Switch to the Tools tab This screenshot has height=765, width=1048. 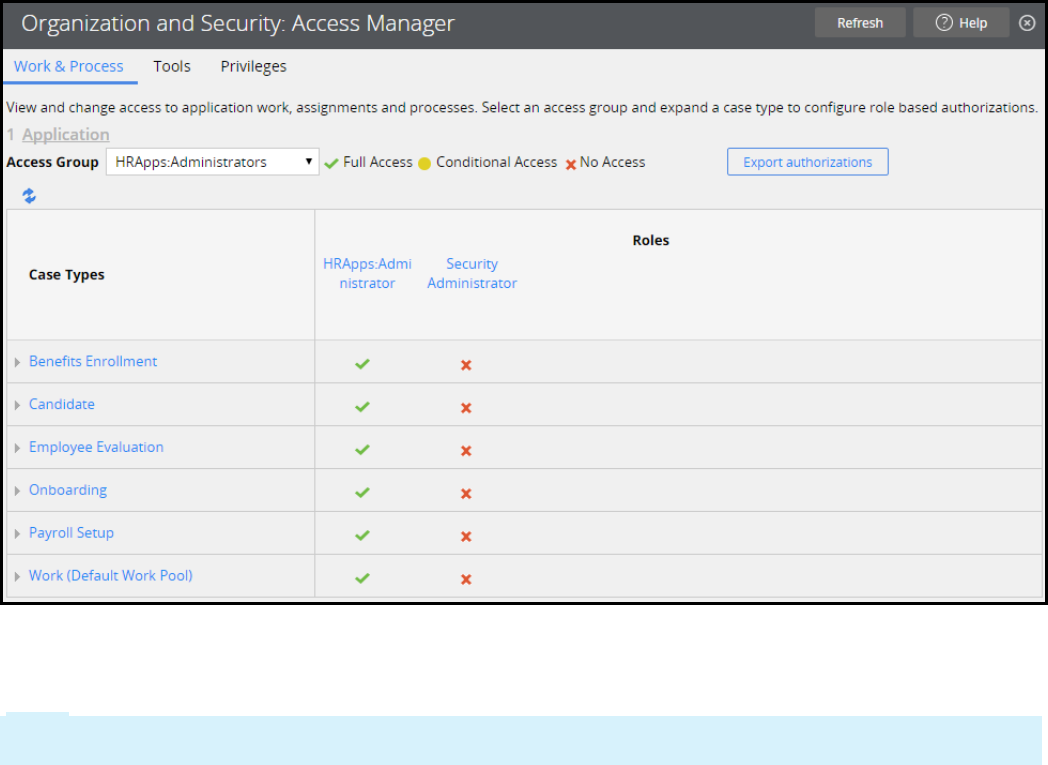(172, 66)
